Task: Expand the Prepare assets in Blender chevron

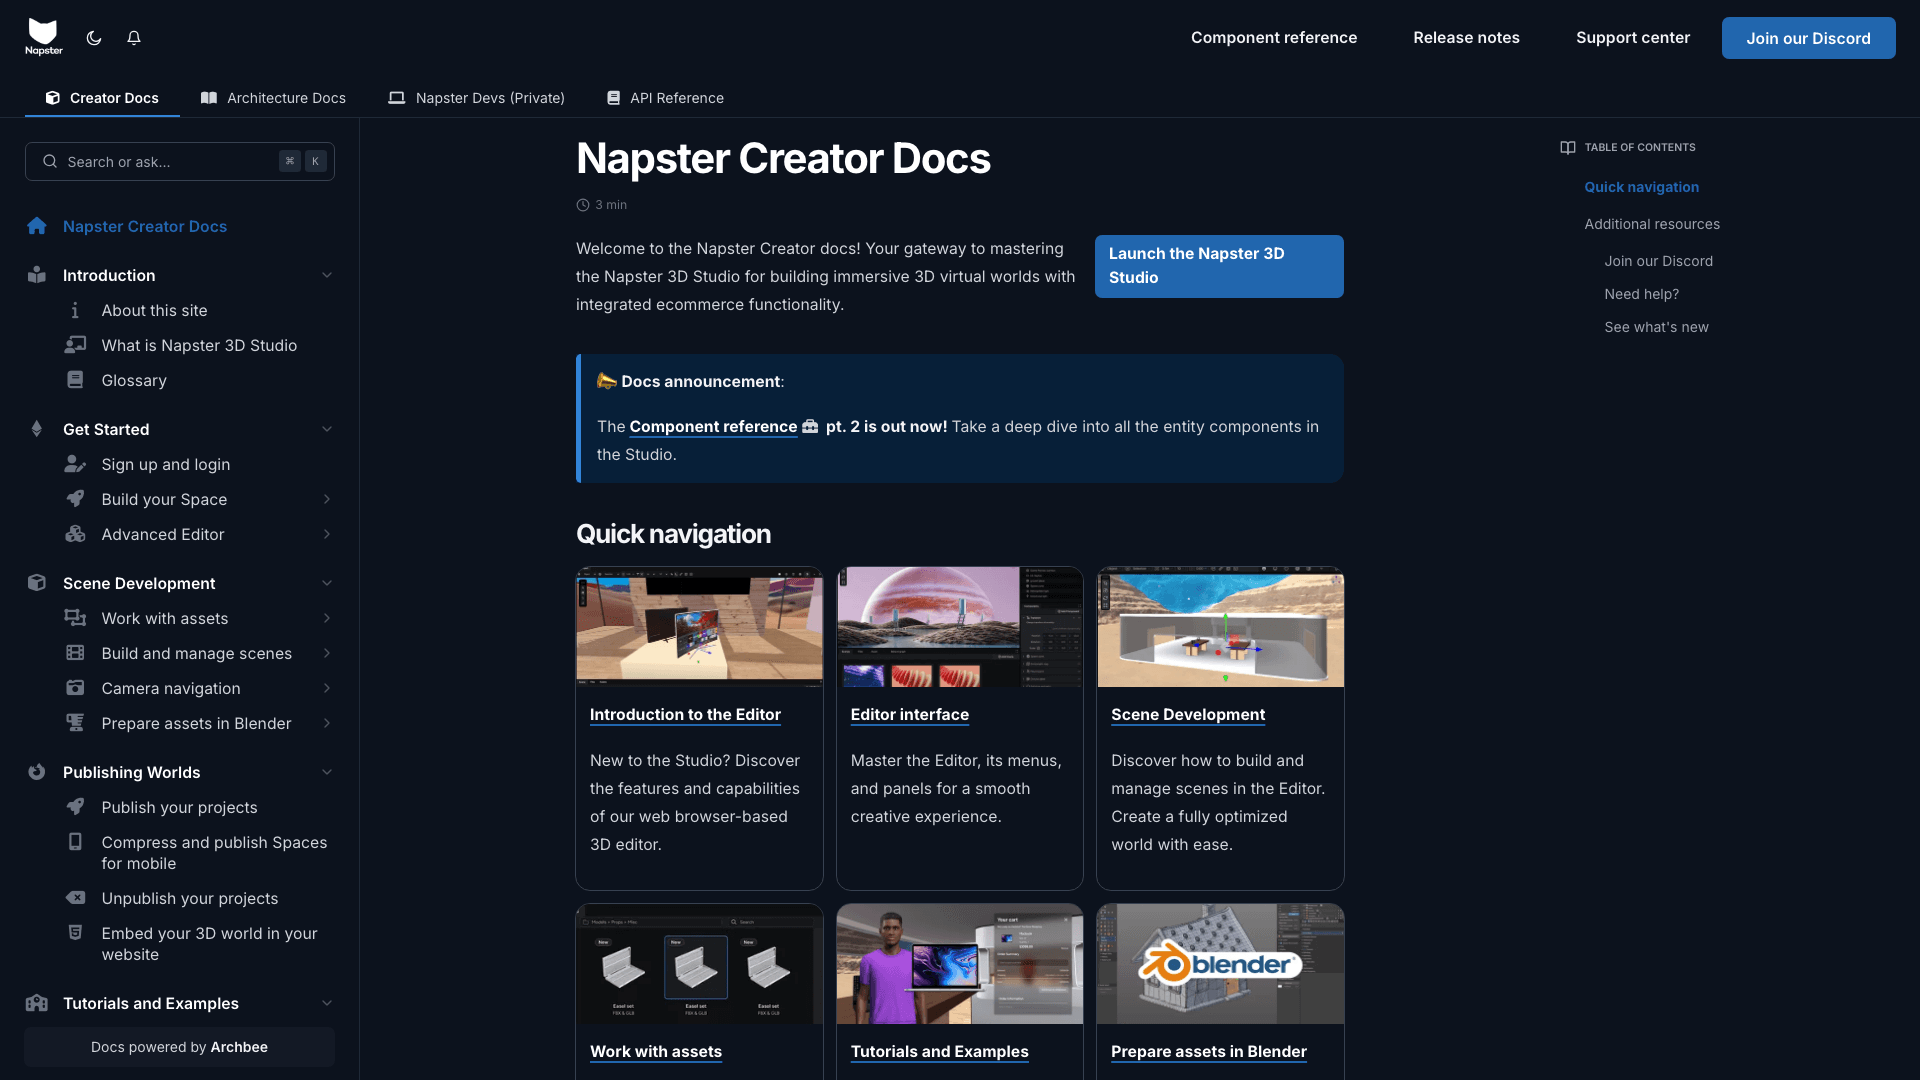Action: point(327,723)
